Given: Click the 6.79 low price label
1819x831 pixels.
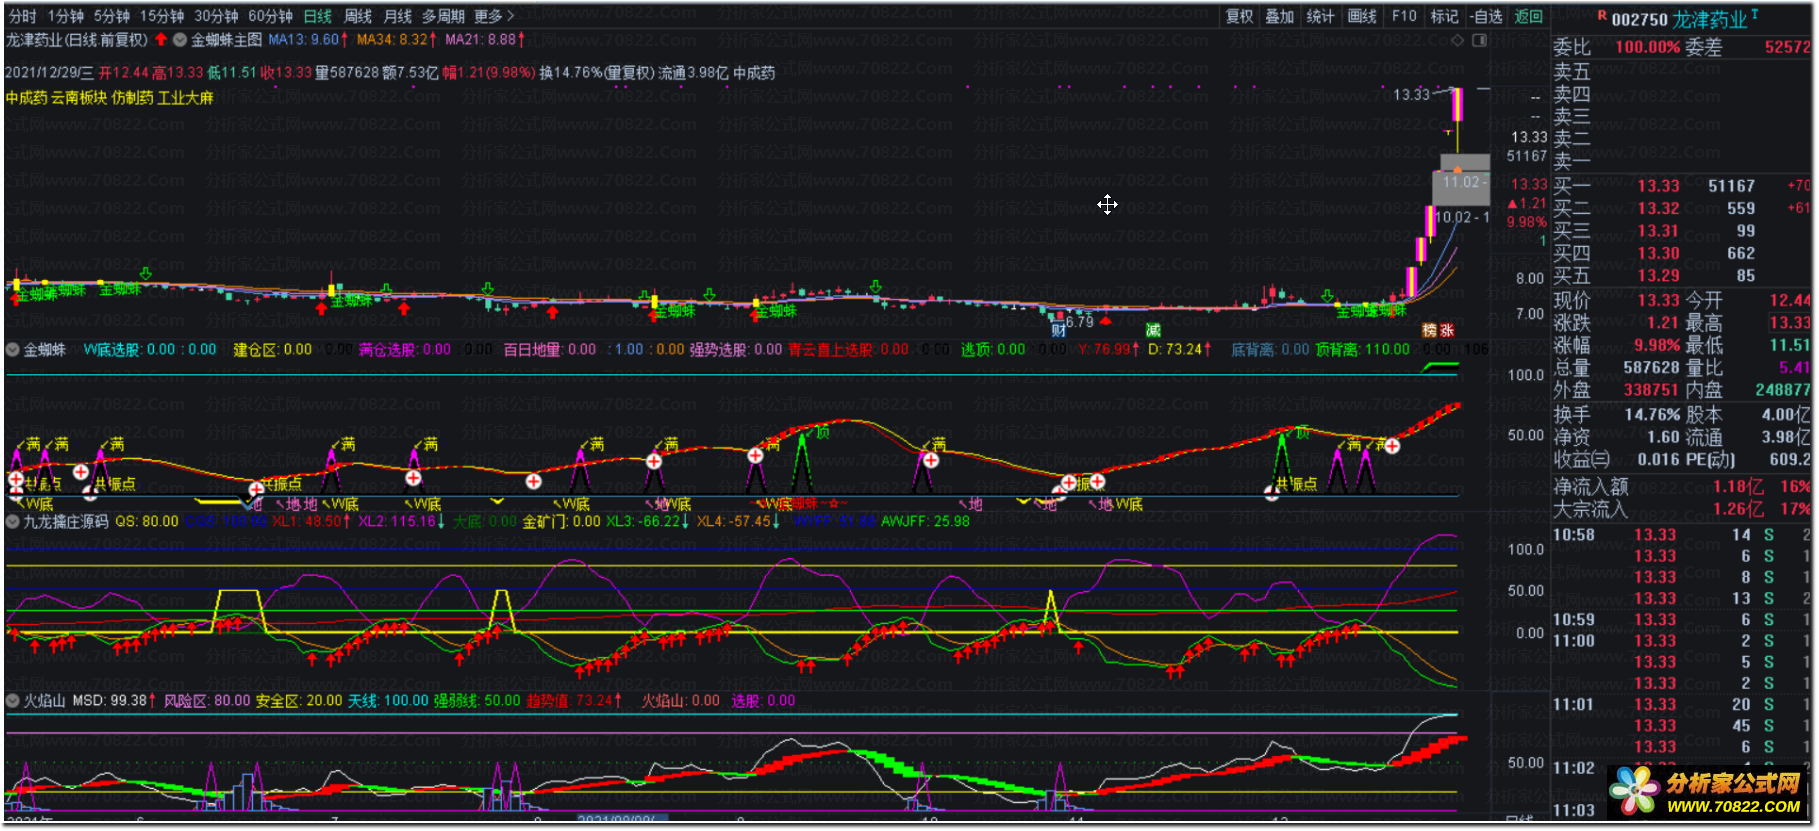Looking at the screenshot, I should pyautogui.click(x=1080, y=322).
